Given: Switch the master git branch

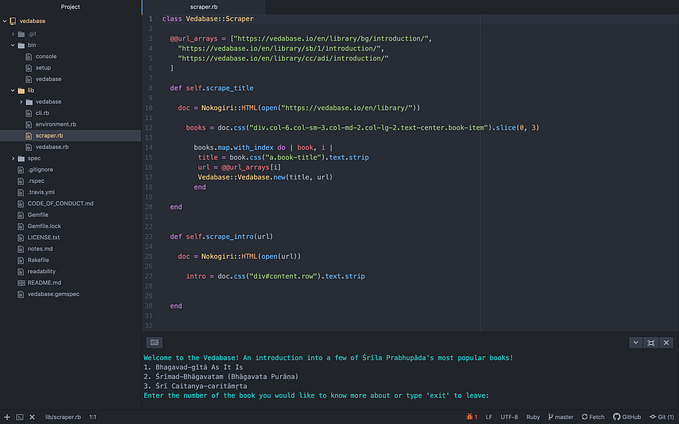Looking at the screenshot, I should pyautogui.click(x=561, y=417).
